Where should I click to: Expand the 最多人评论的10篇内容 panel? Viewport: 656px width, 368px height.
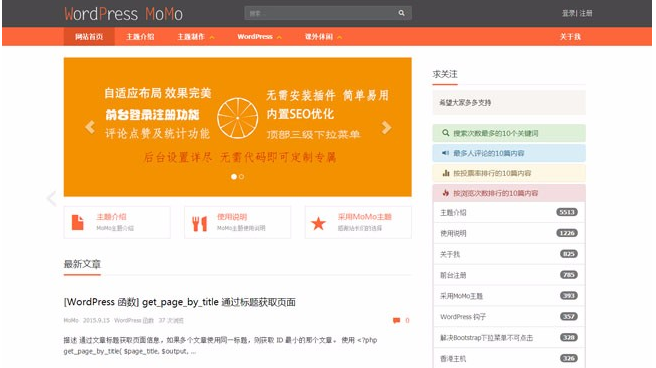click(x=509, y=153)
